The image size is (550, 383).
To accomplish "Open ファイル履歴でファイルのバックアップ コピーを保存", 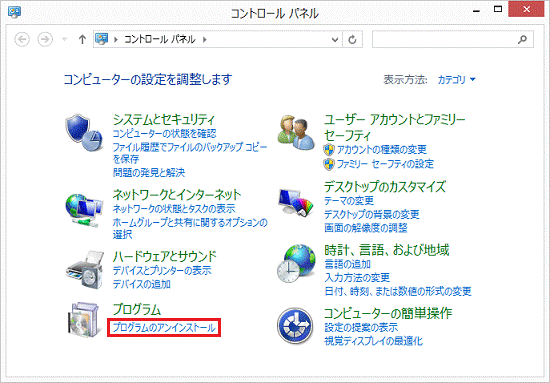I will coord(190,153).
